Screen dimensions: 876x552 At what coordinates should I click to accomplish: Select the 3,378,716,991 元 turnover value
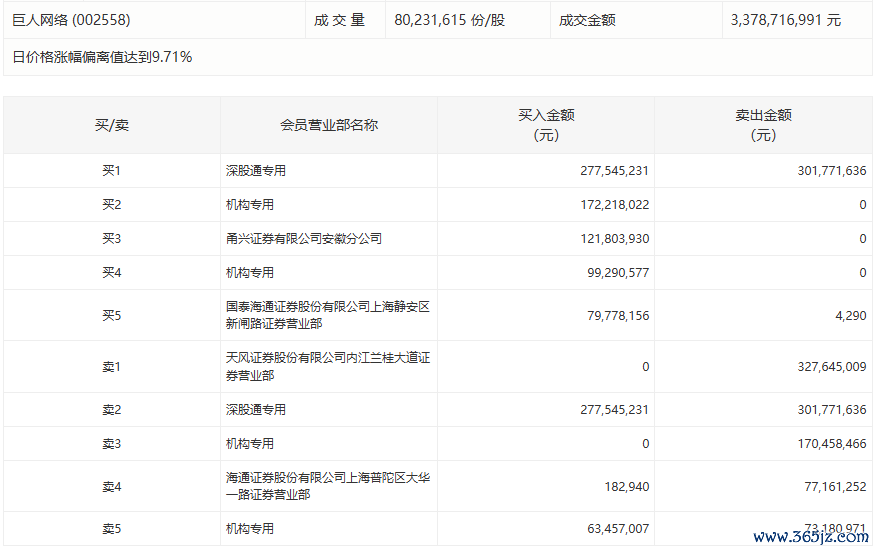[x=786, y=20]
